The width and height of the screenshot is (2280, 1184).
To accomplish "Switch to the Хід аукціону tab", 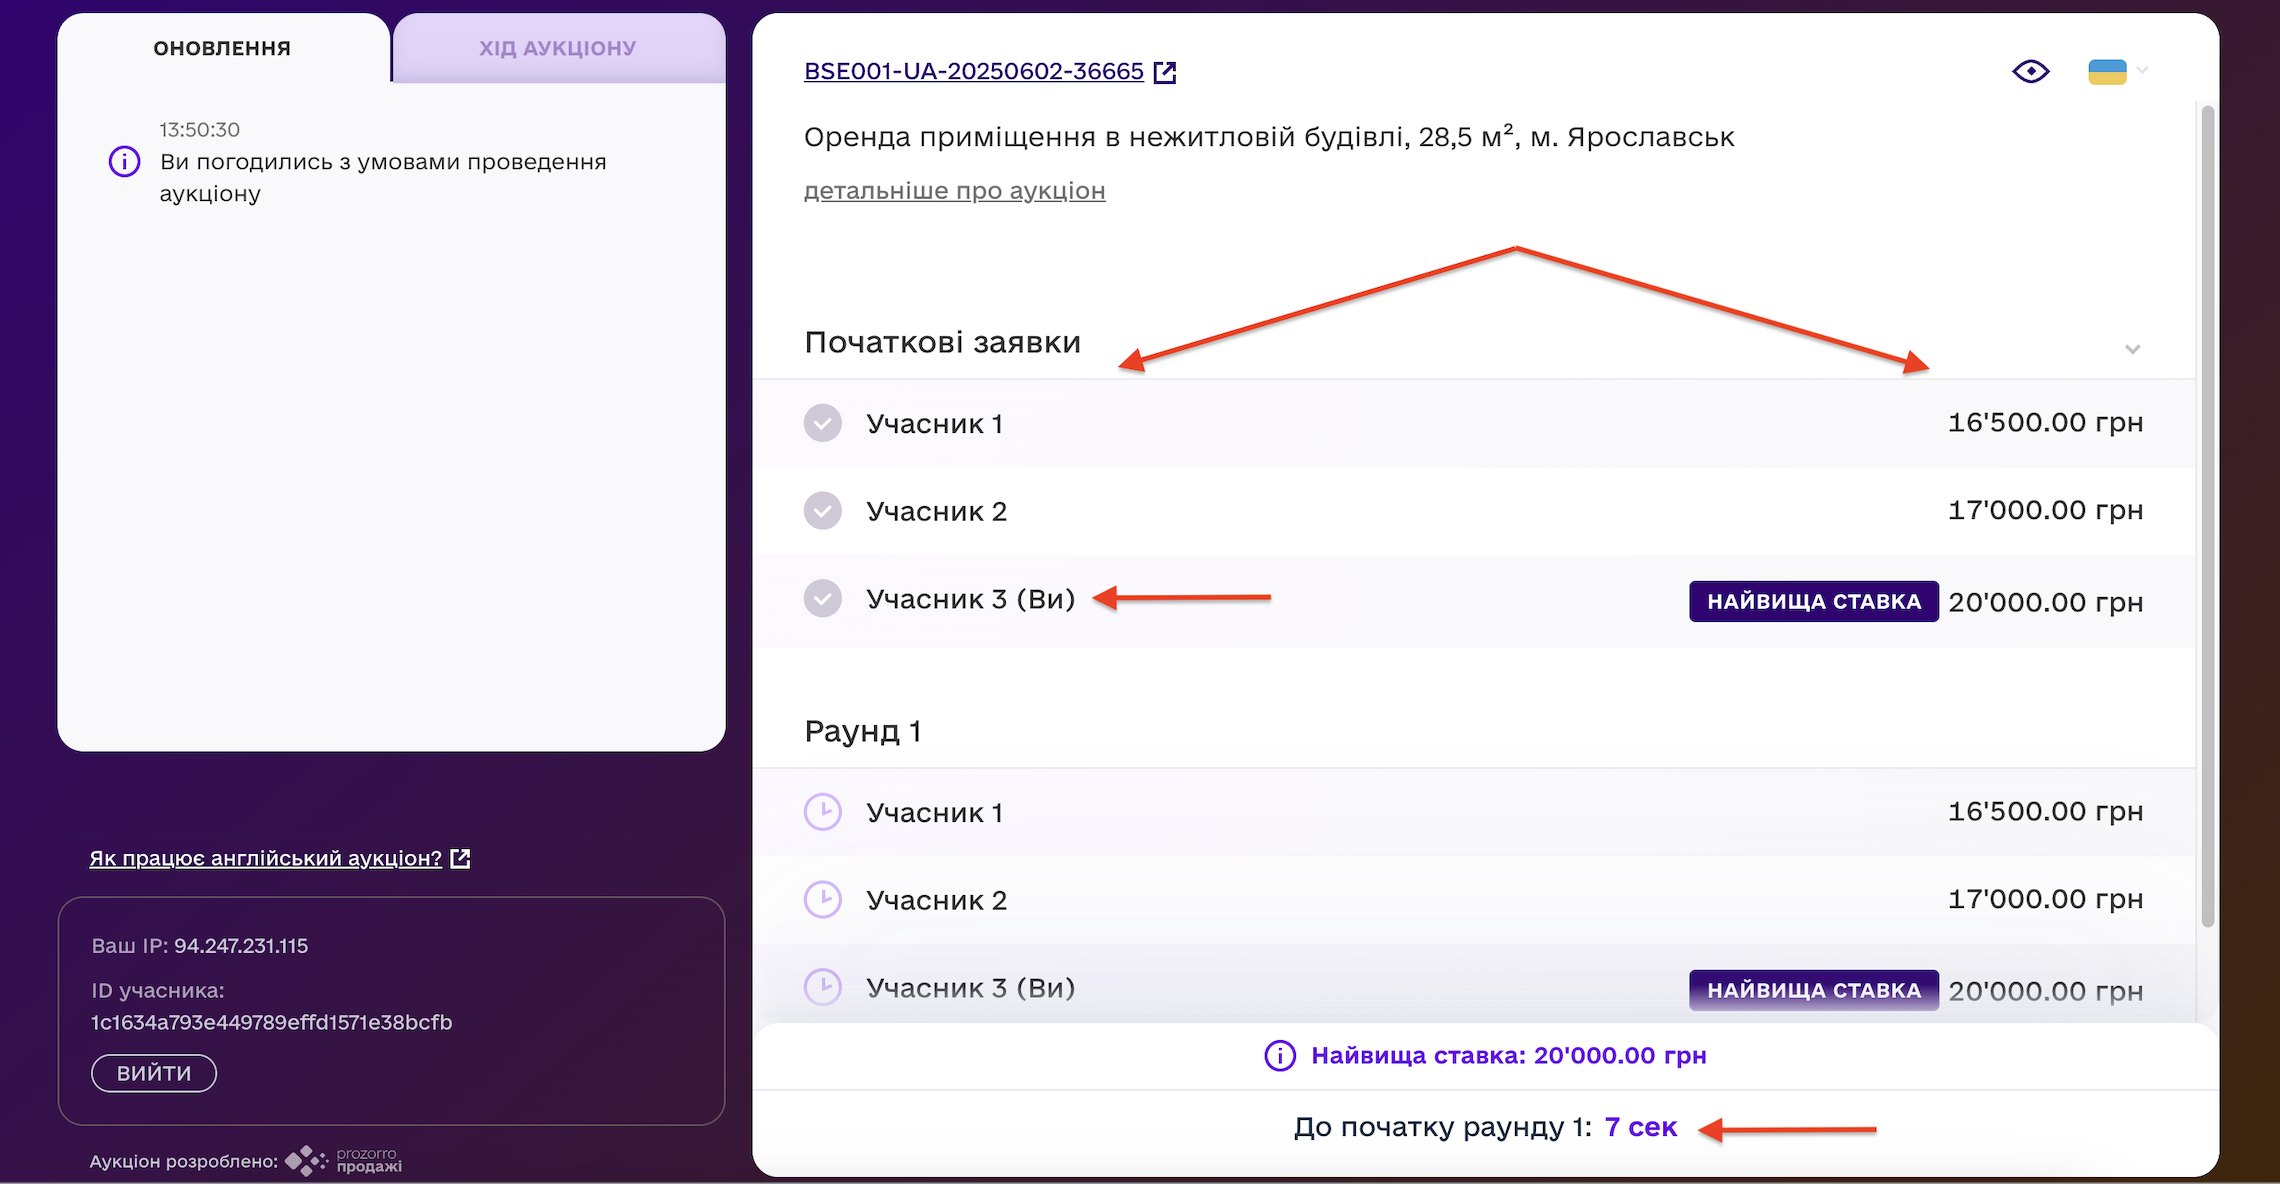I will 557,48.
